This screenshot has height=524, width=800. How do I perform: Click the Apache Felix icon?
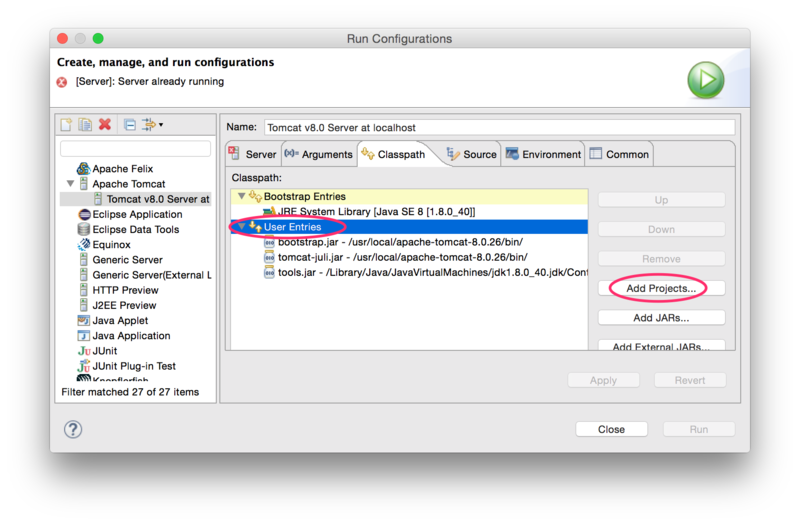click(x=83, y=168)
